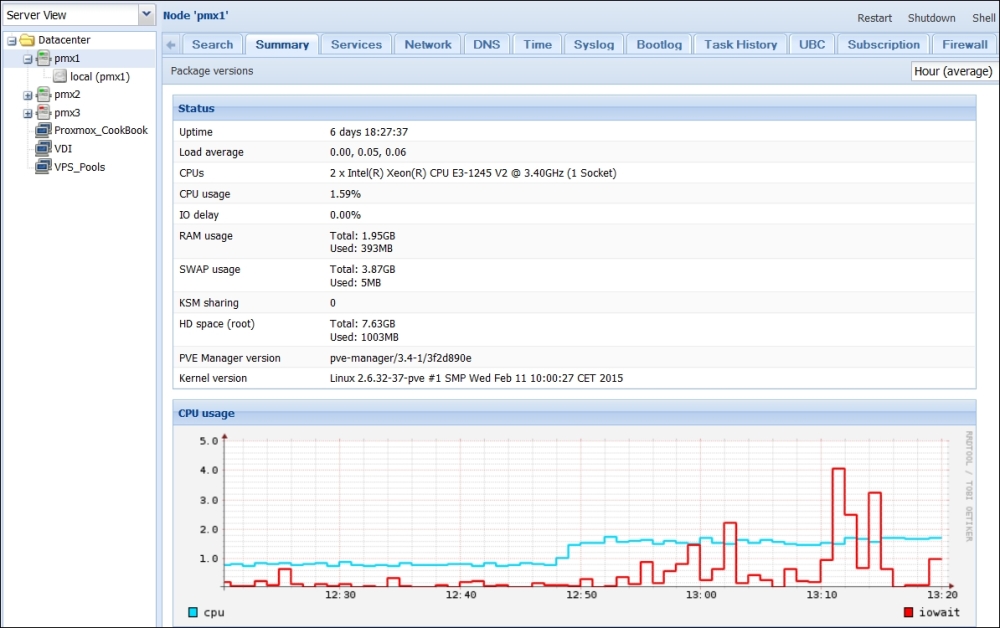Click the CPU usage panel header
The image size is (1000, 628).
[574, 413]
